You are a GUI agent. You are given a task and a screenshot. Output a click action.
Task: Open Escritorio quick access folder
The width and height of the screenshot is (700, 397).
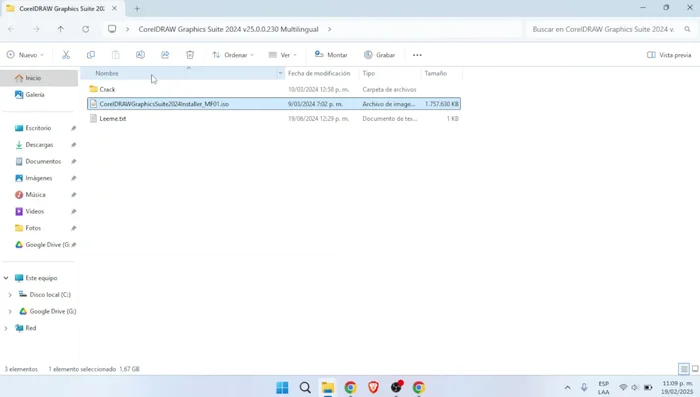[x=39, y=128]
